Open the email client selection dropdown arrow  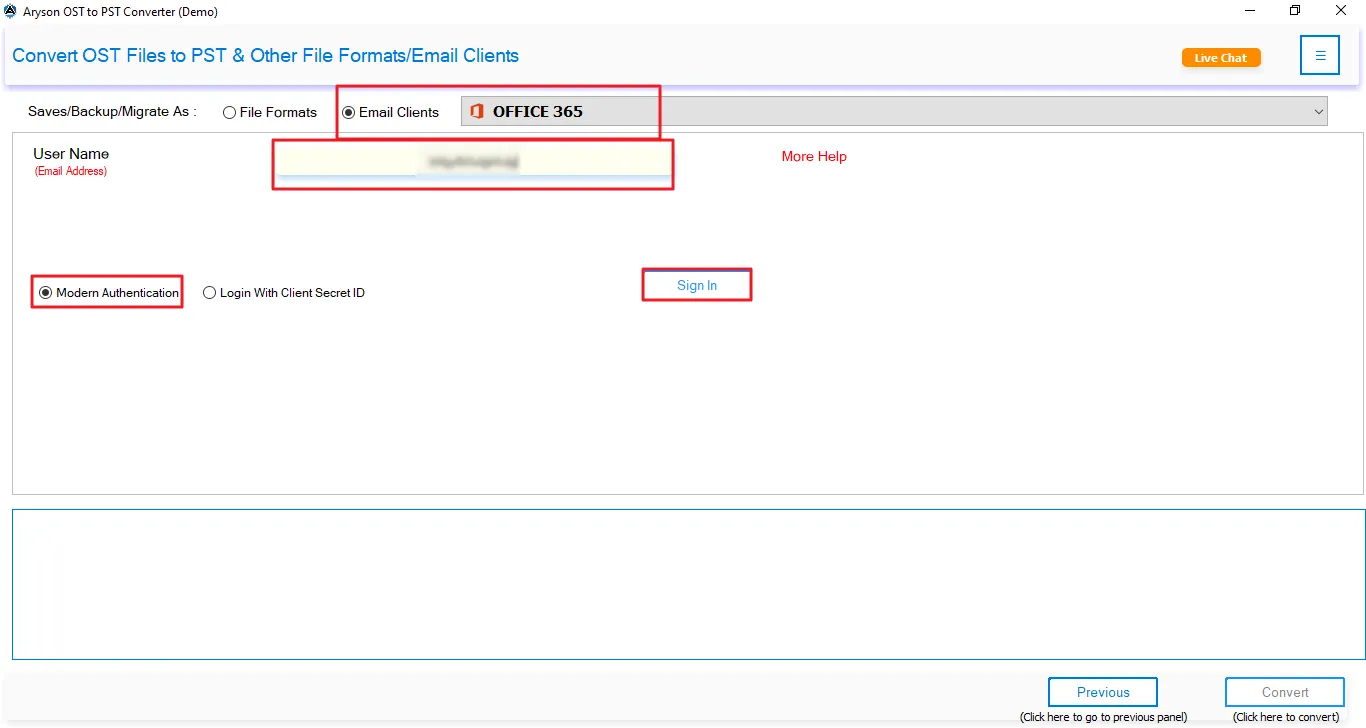1318,110
